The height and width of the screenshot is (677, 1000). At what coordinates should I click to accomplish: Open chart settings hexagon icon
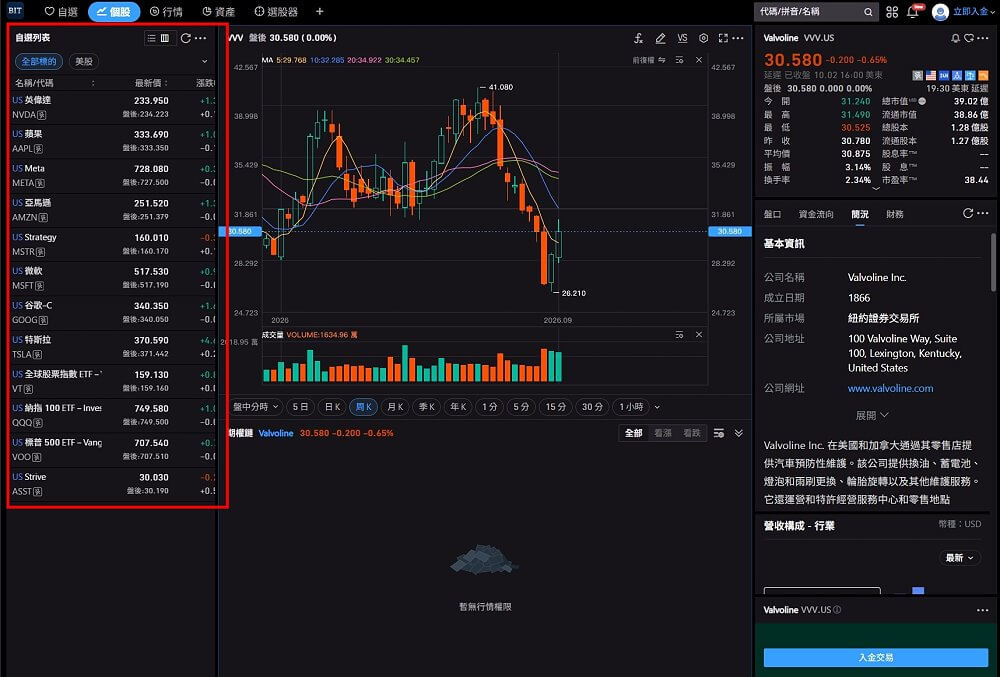point(703,38)
